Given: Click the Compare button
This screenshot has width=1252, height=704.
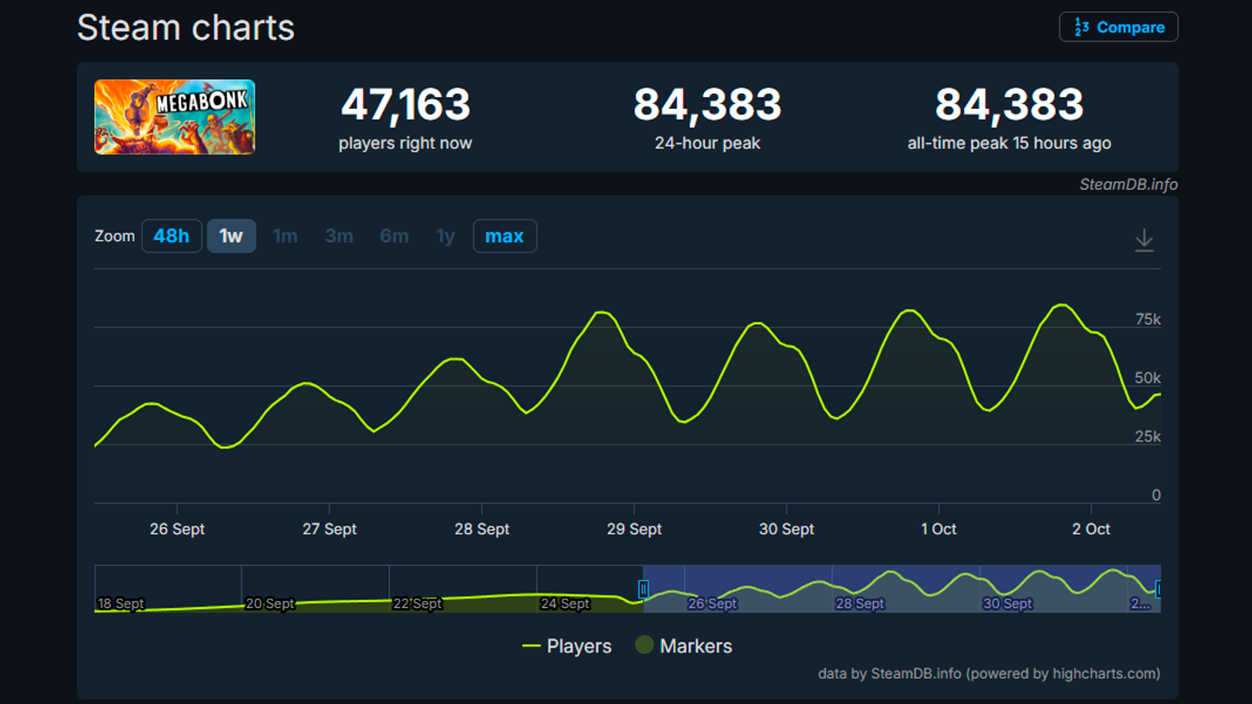Looking at the screenshot, I should [1118, 27].
